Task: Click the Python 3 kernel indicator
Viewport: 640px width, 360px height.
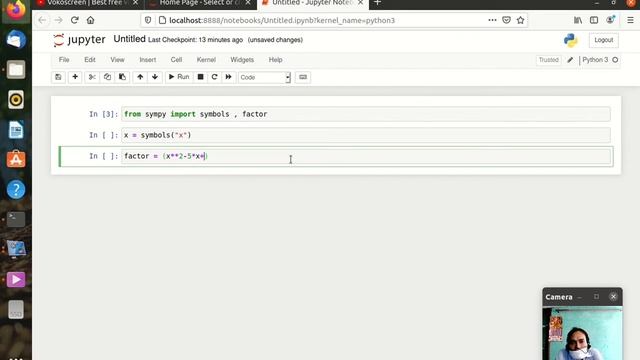Action: coord(595,60)
